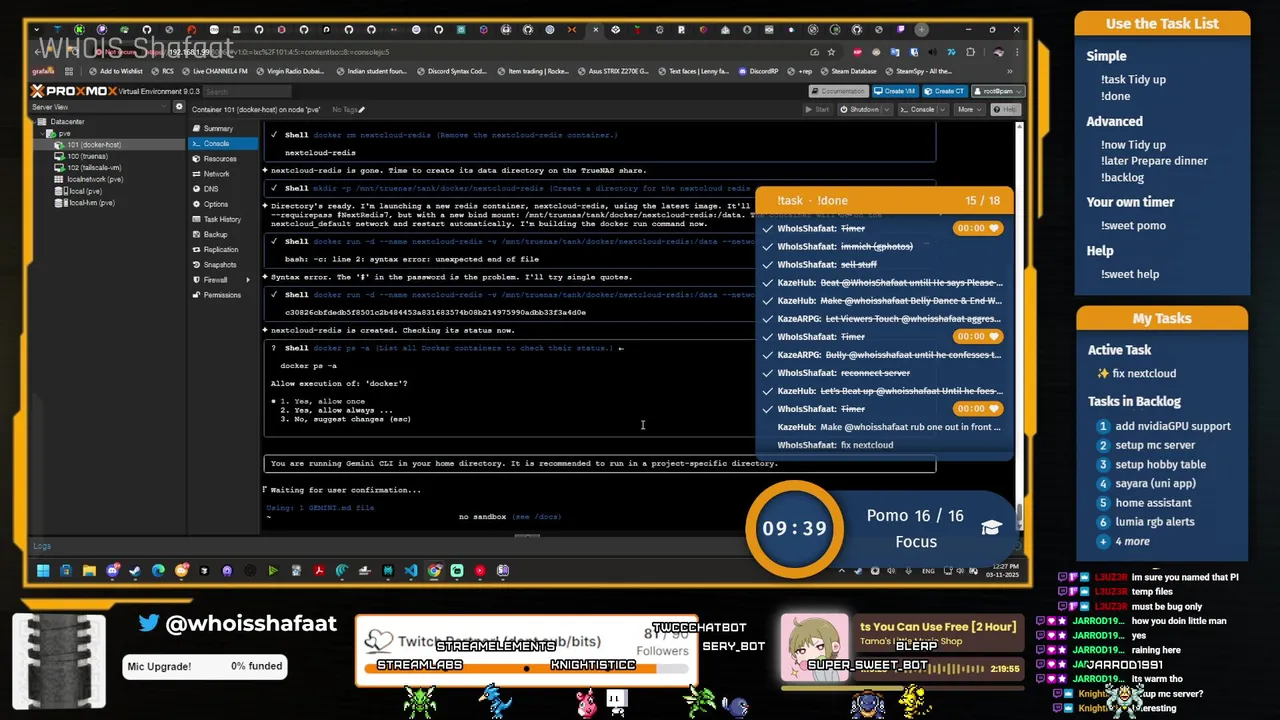Select local-lvm (pve) storage

pos(90,202)
